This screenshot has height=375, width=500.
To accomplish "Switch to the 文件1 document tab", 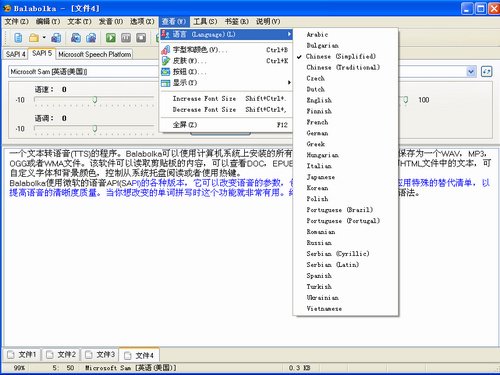I will [x=22, y=355].
